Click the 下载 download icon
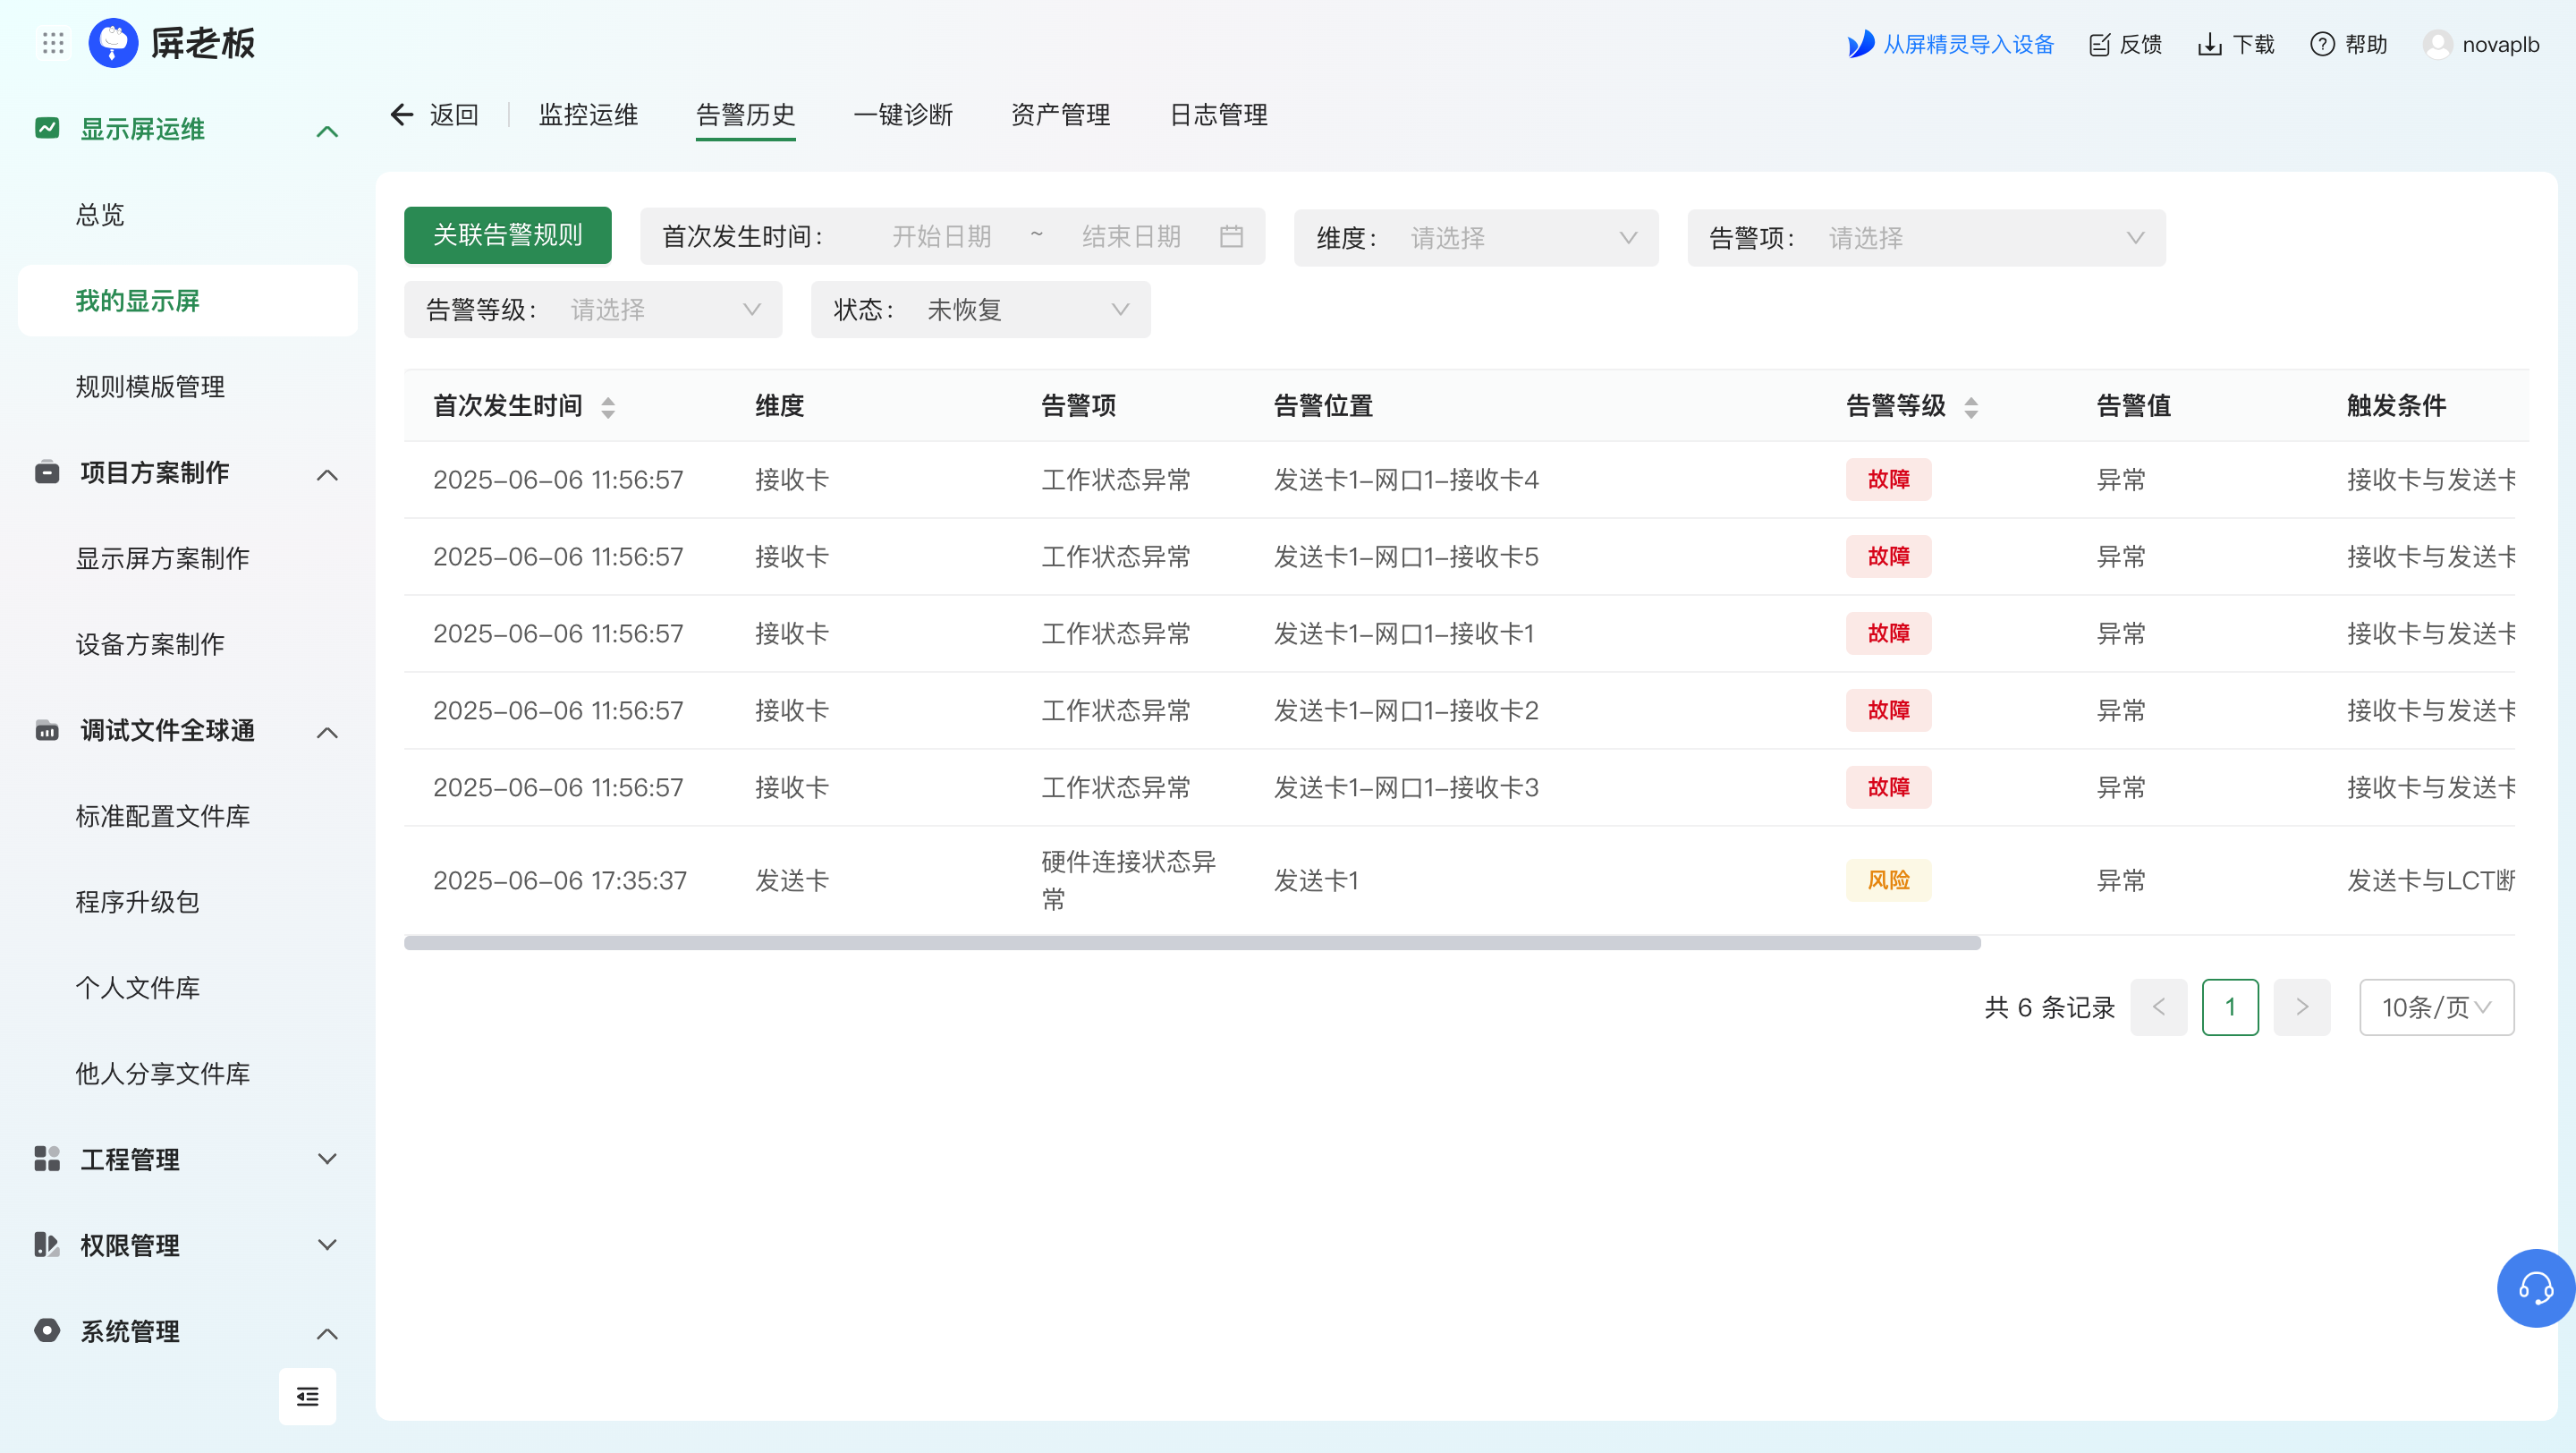Screen dimensions: 2576x1453 click(2209, 45)
